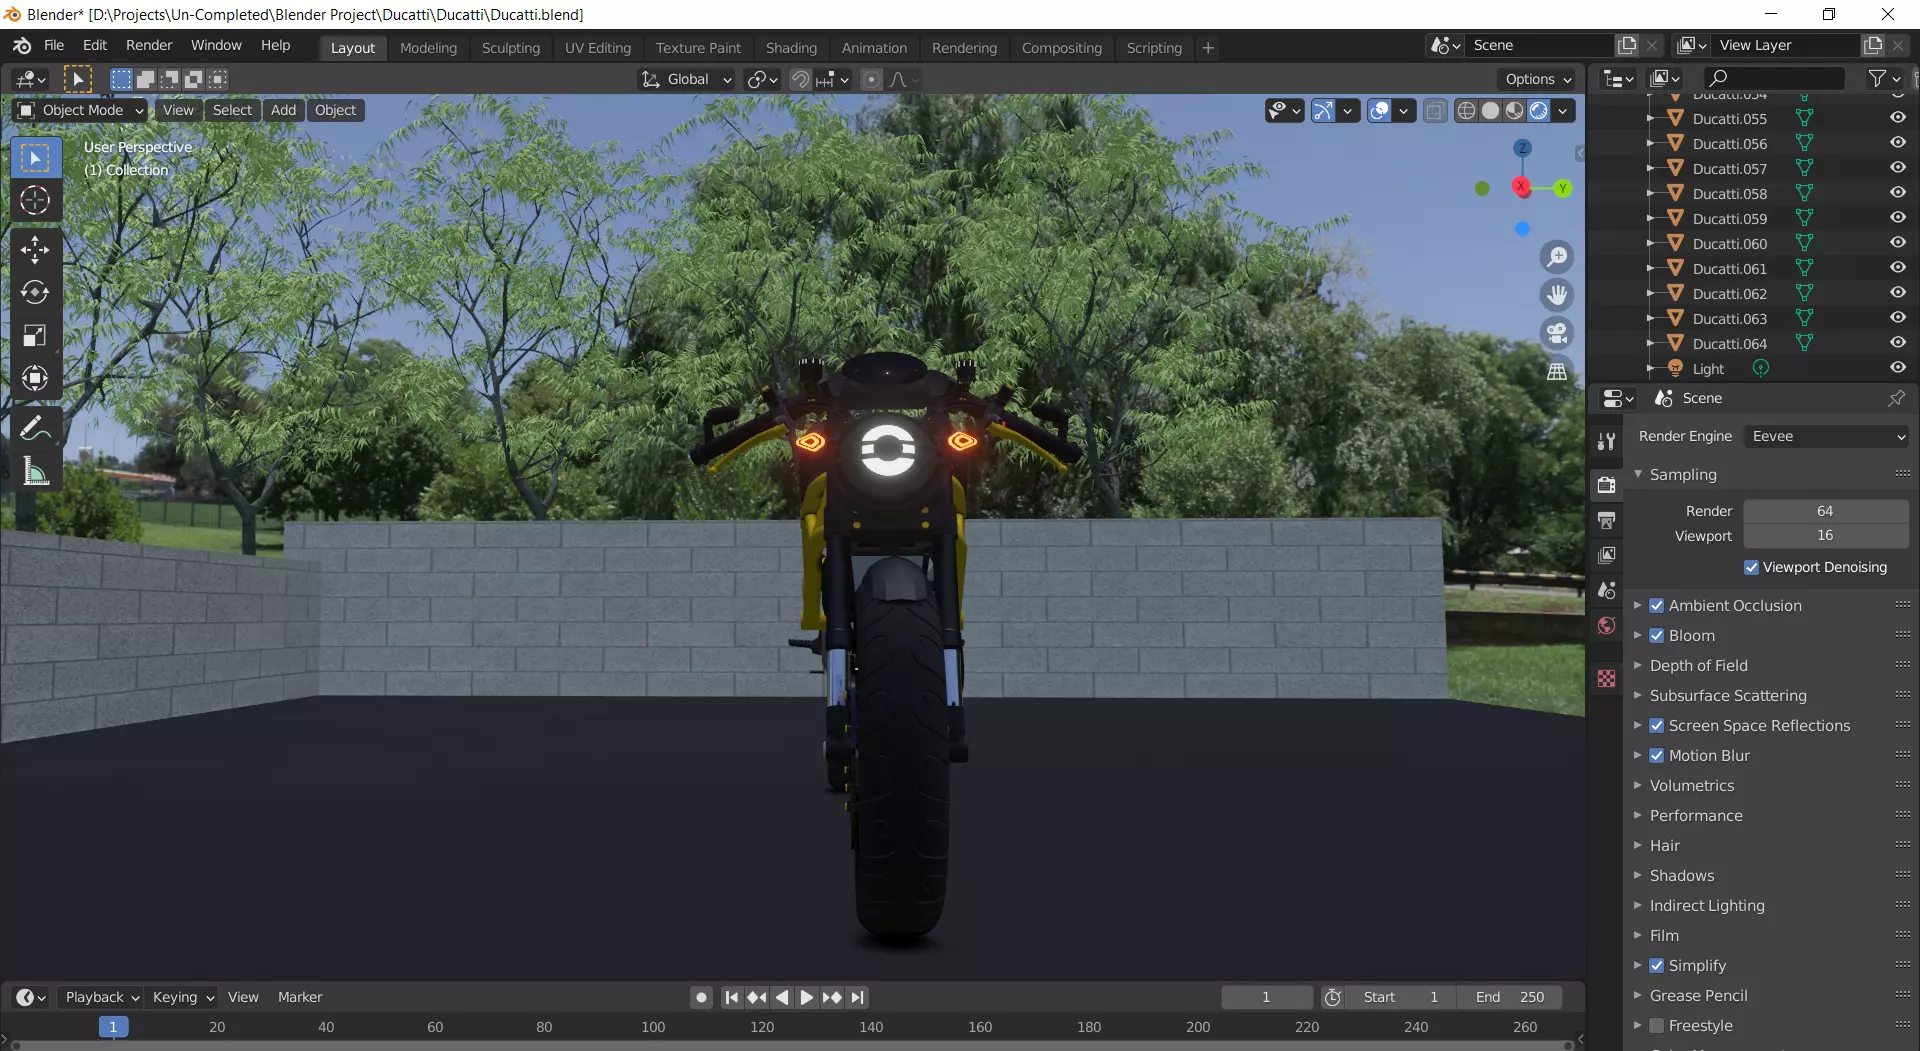1920x1051 pixels.
Task: Open the Output properties printer icon
Action: (x=1606, y=520)
